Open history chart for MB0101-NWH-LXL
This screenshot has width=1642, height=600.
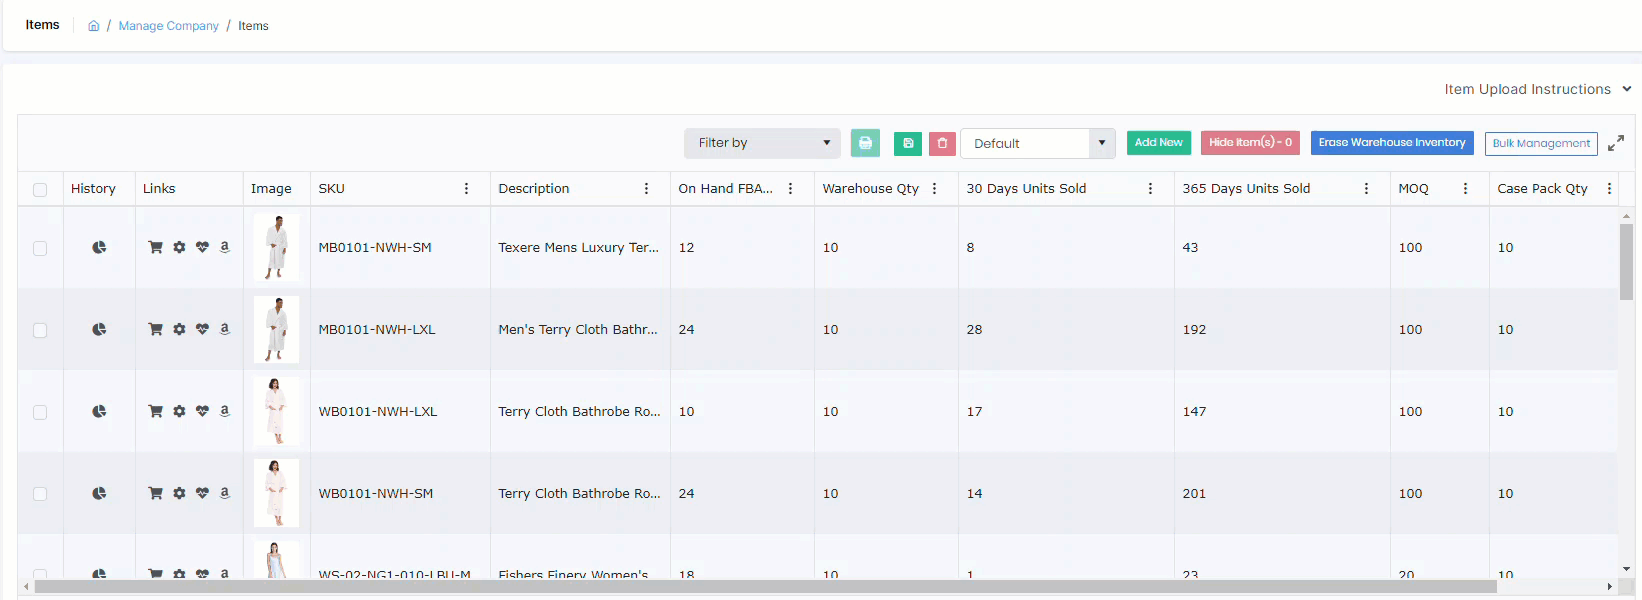coord(99,329)
